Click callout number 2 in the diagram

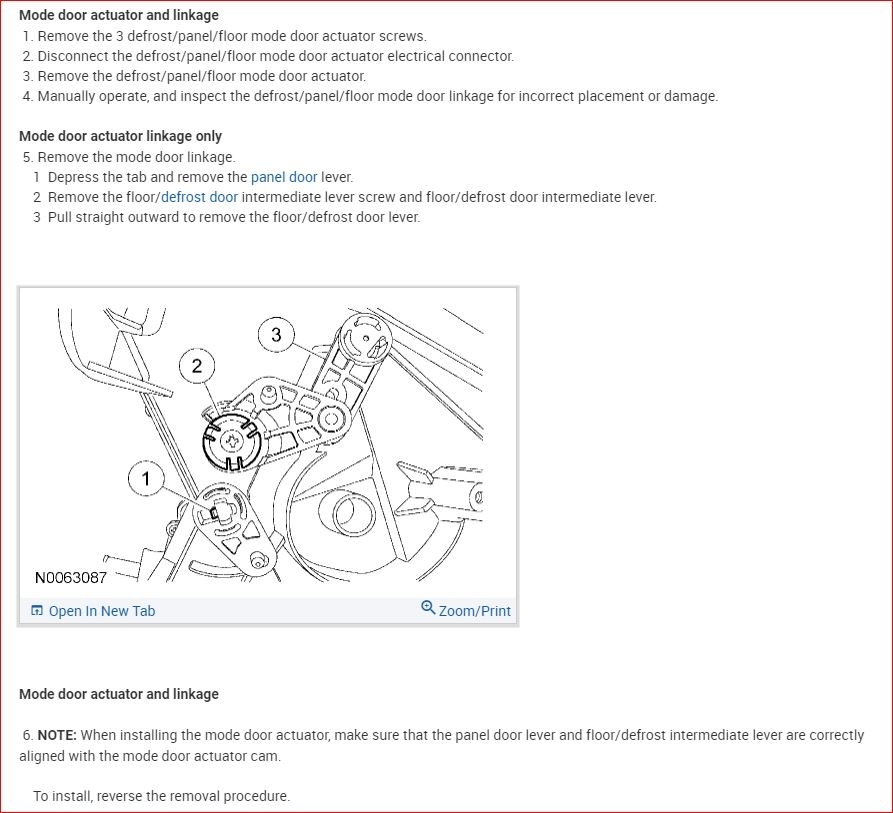click(x=196, y=366)
